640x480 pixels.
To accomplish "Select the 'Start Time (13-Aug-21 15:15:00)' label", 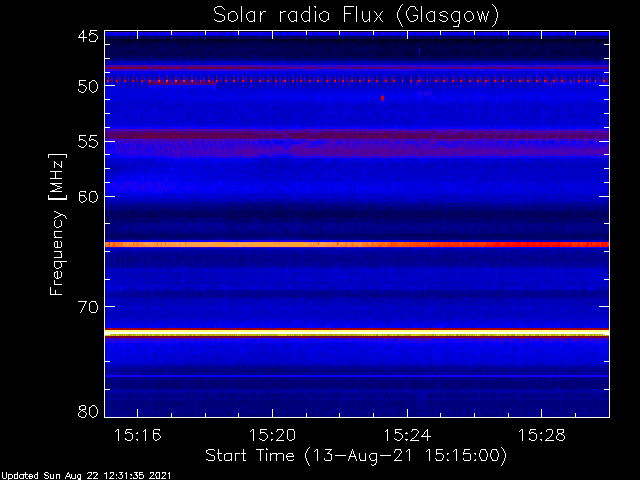I will coord(356,456).
